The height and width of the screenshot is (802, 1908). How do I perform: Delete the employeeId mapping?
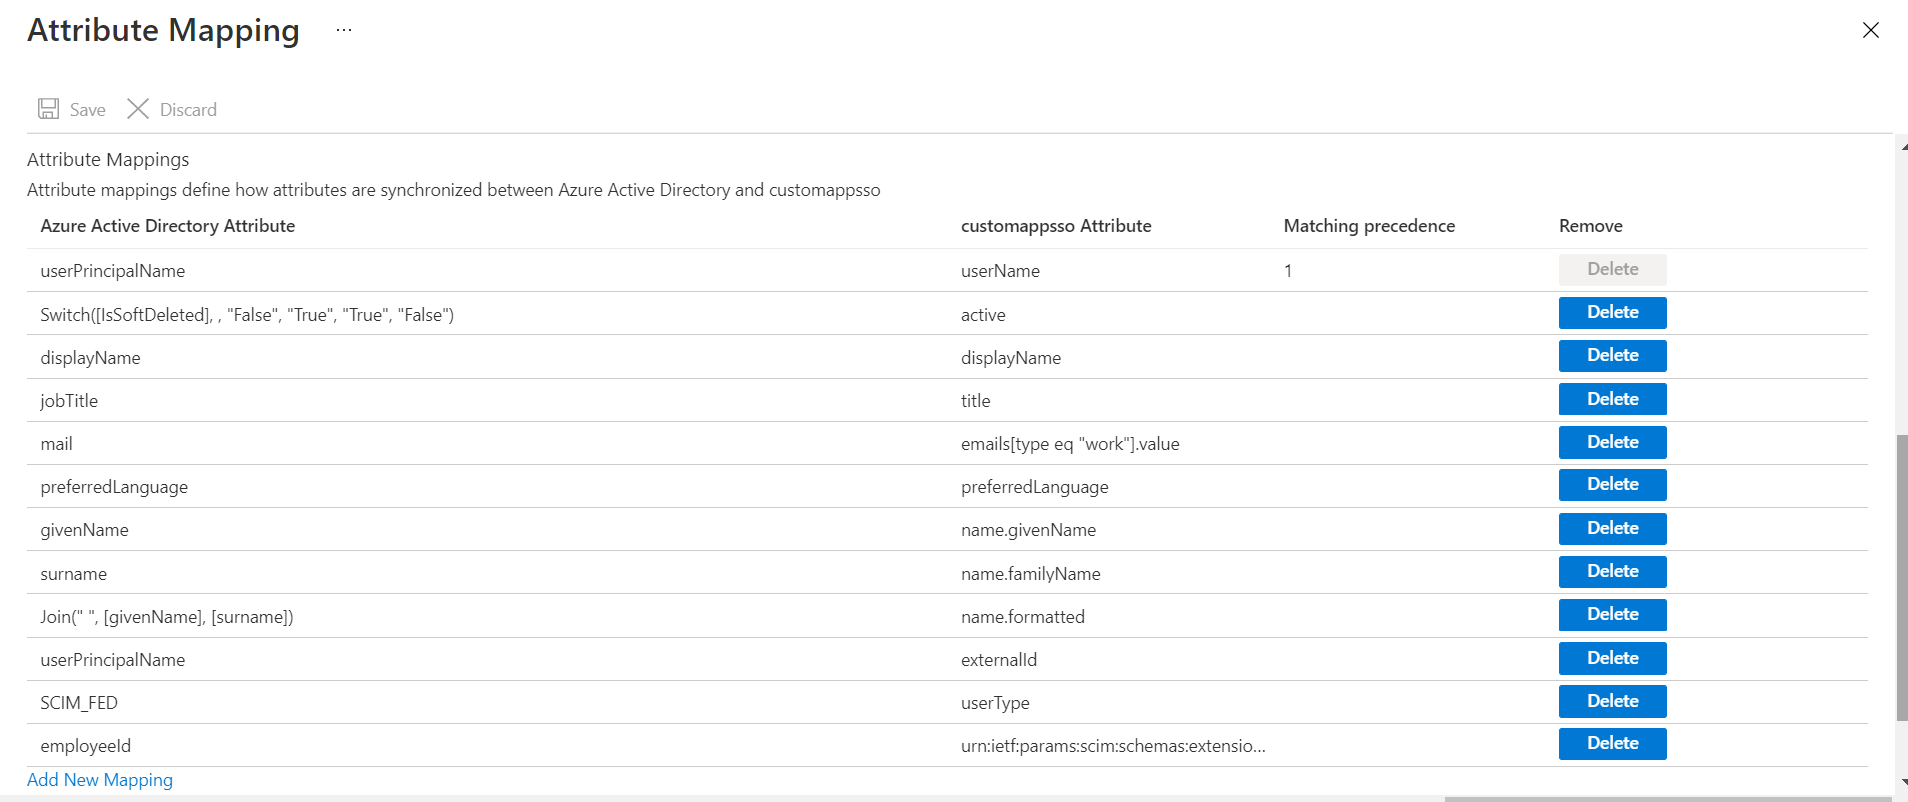(1612, 743)
